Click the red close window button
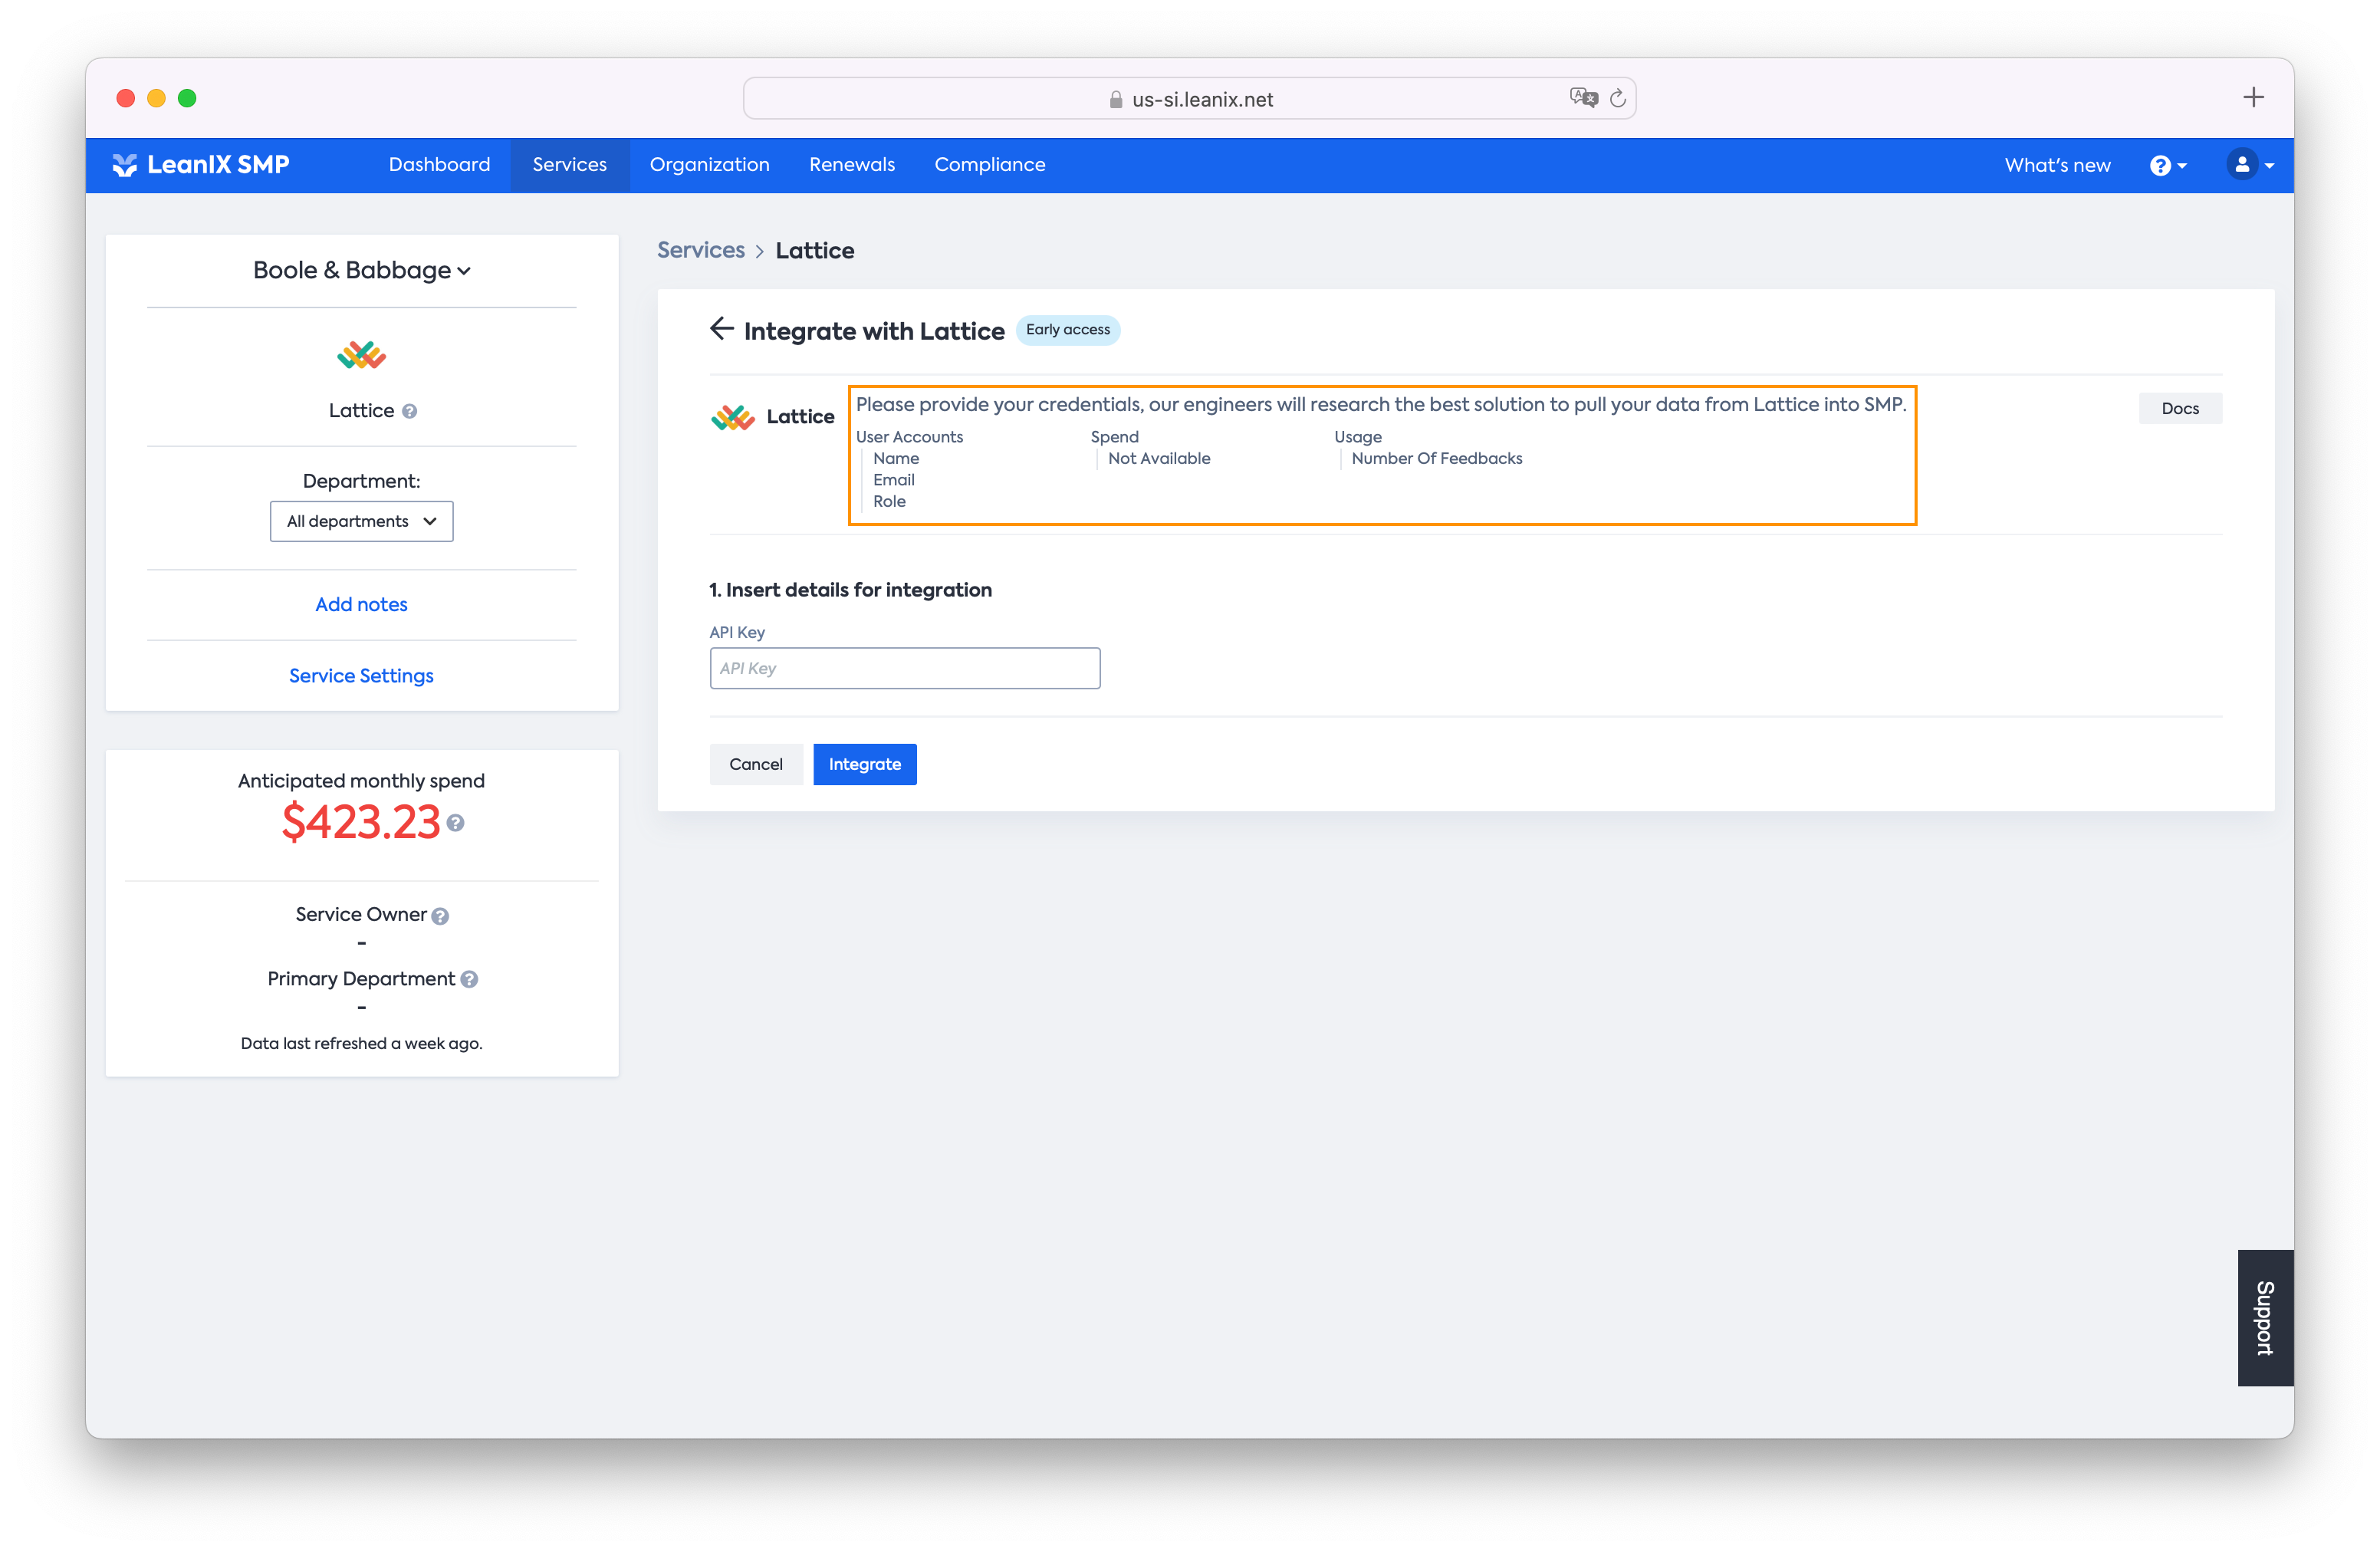Screen dimensions: 2380x1552 pos(126,98)
